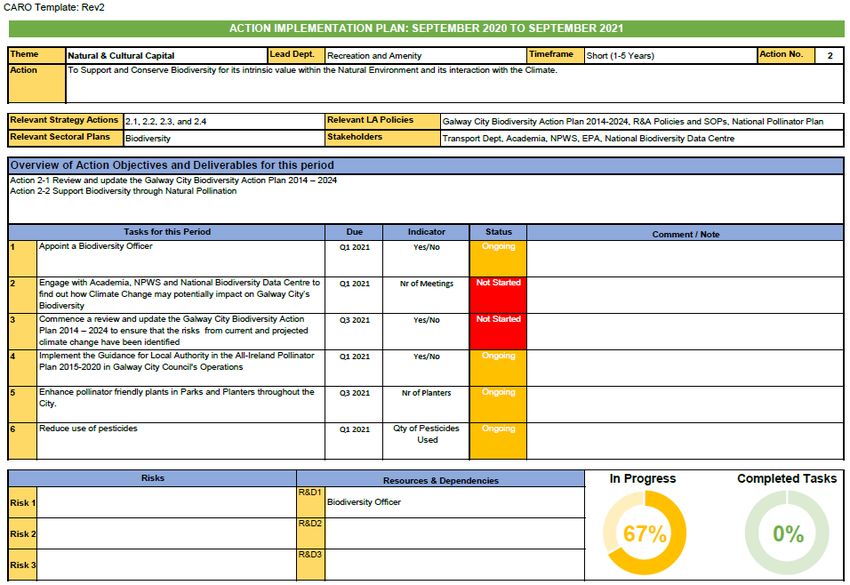Screen dimensions: 850x585
Task: Click the comment cell for pesticides task
Action: (x=685, y=441)
